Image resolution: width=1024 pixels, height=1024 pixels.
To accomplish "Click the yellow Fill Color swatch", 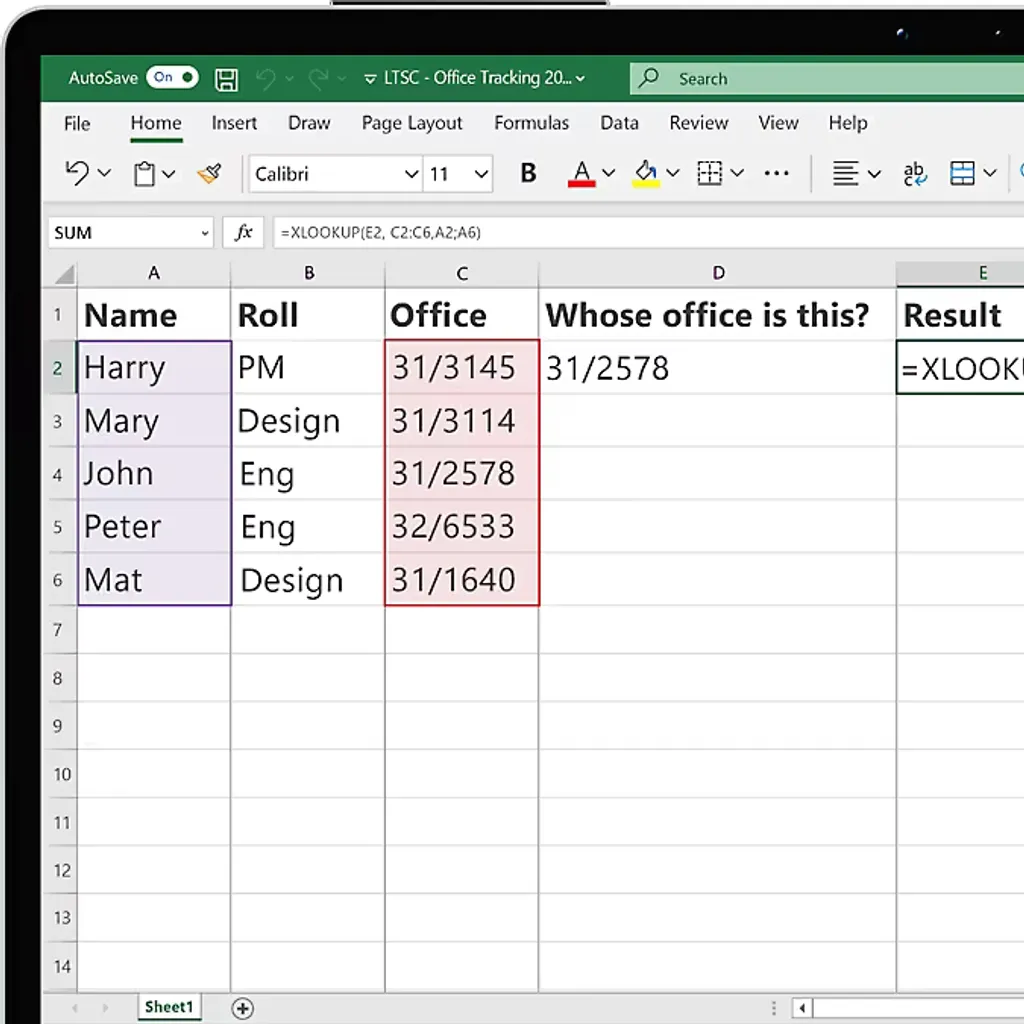I will click(x=645, y=182).
